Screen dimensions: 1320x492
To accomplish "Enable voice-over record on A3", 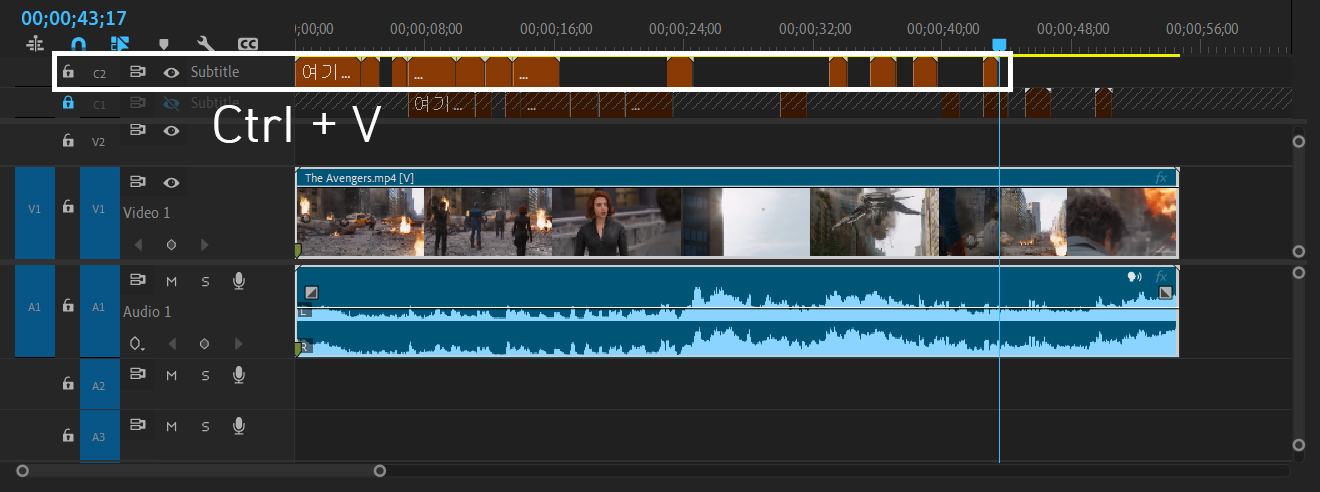I will [x=238, y=426].
